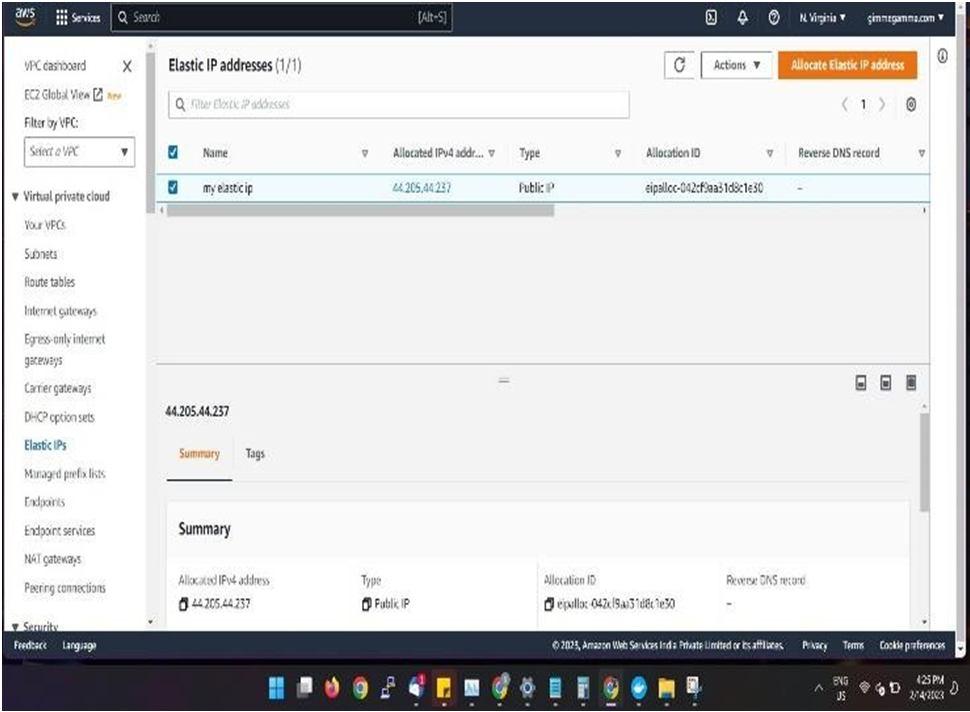Open EC2 Global View external link icon
970x712 pixels.
point(98,95)
